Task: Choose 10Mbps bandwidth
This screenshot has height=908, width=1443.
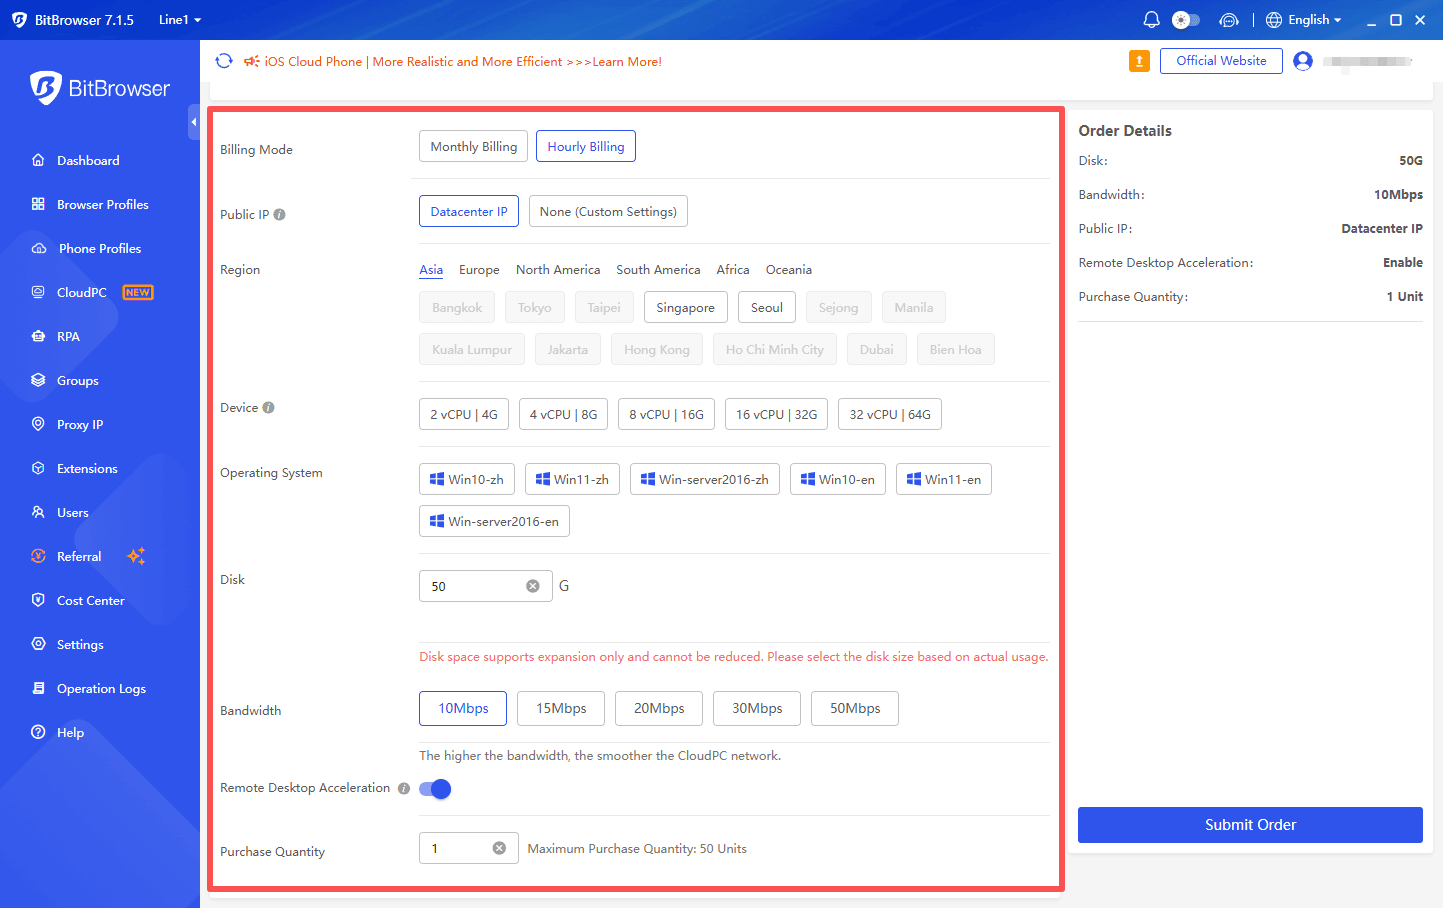Action: click(x=463, y=708)
